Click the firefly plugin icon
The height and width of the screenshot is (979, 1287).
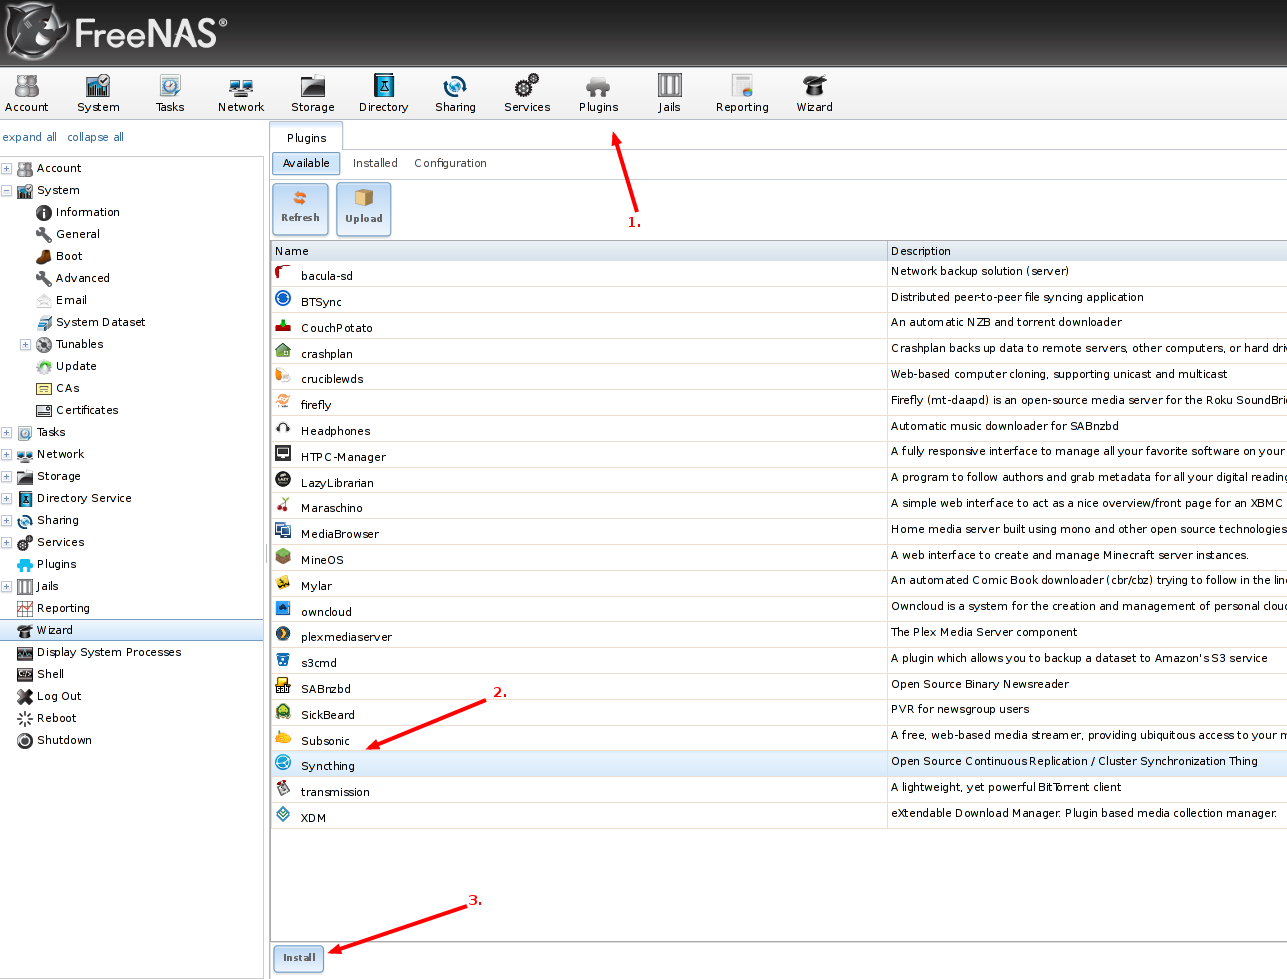click(283, 402)
